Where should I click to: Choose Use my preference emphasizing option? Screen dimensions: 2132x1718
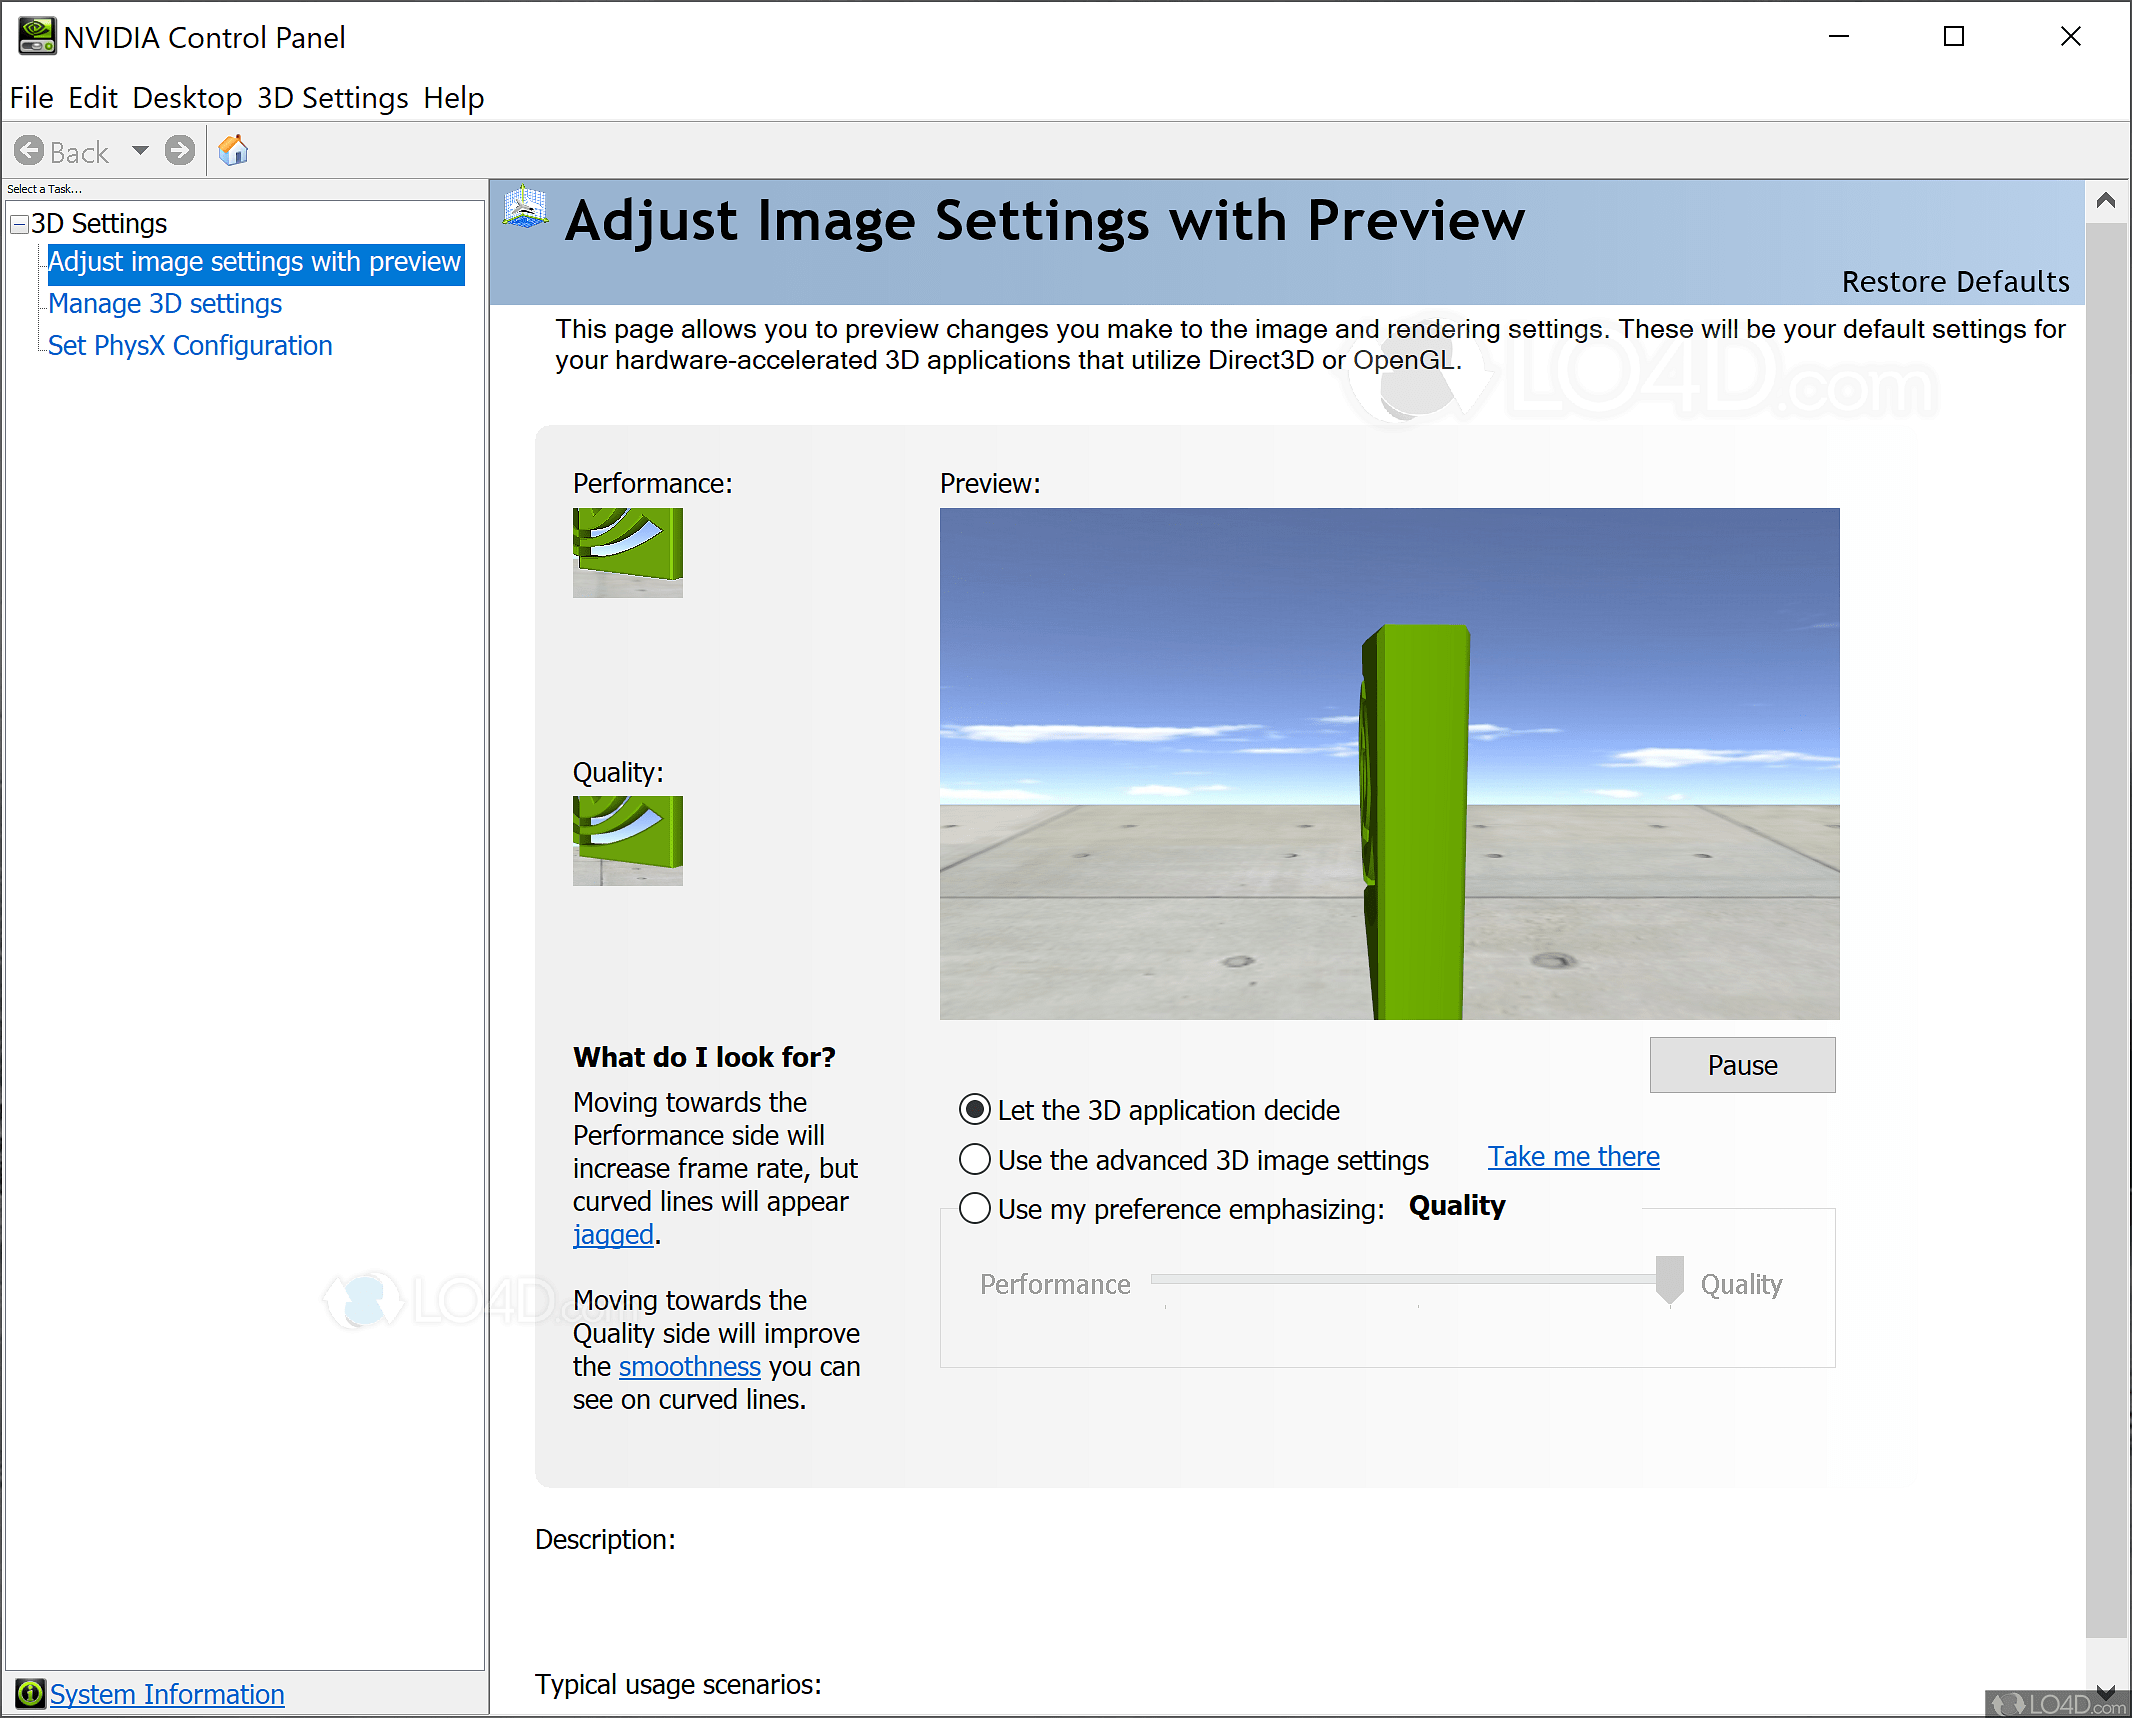coord(975,1209)
